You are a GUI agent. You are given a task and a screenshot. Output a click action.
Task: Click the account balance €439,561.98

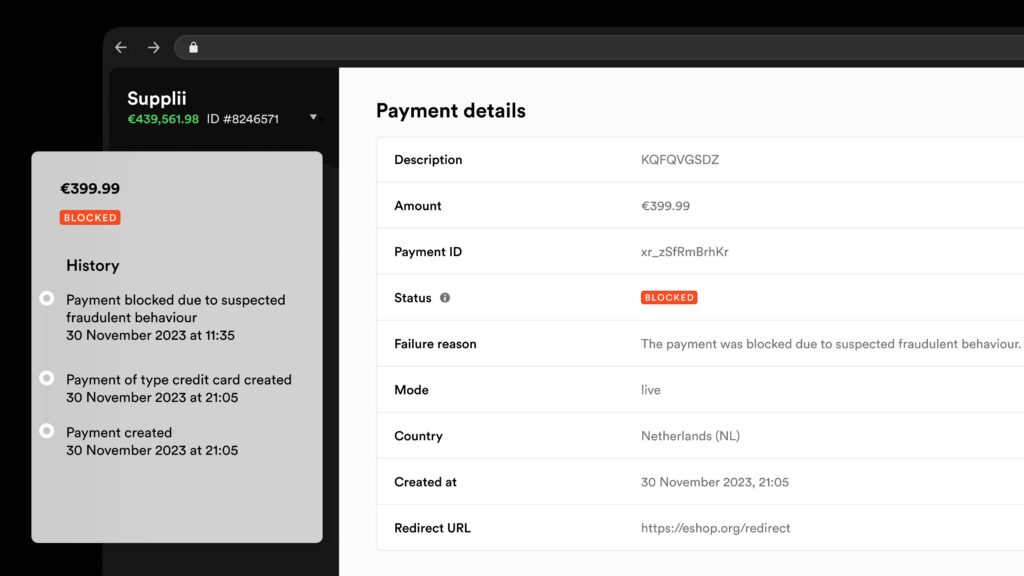(x=163, y=119)
